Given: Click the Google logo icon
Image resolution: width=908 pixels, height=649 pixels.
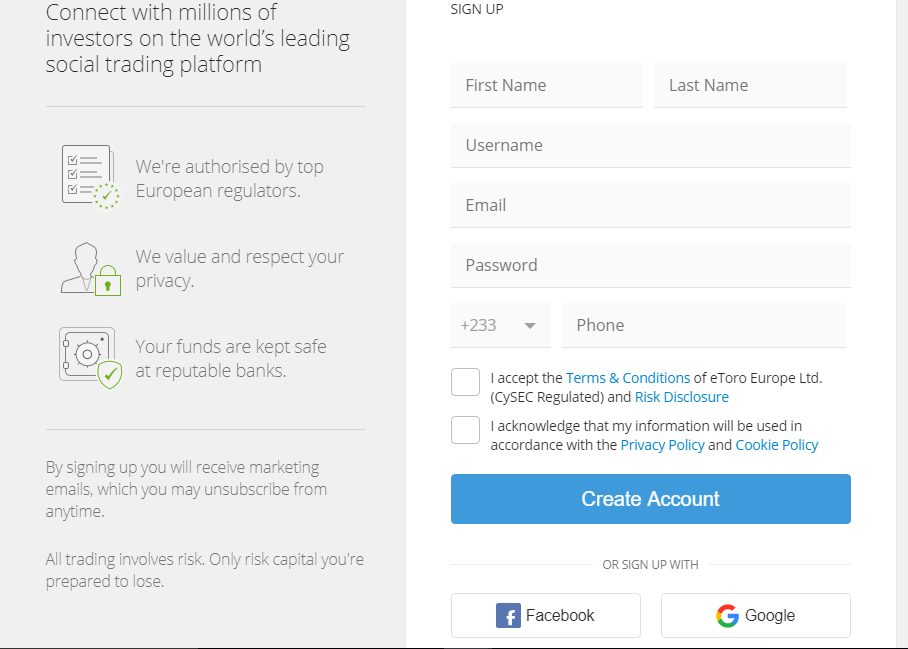Looking at the screenshot, I should pyautogui.click(x=727, y=616).
